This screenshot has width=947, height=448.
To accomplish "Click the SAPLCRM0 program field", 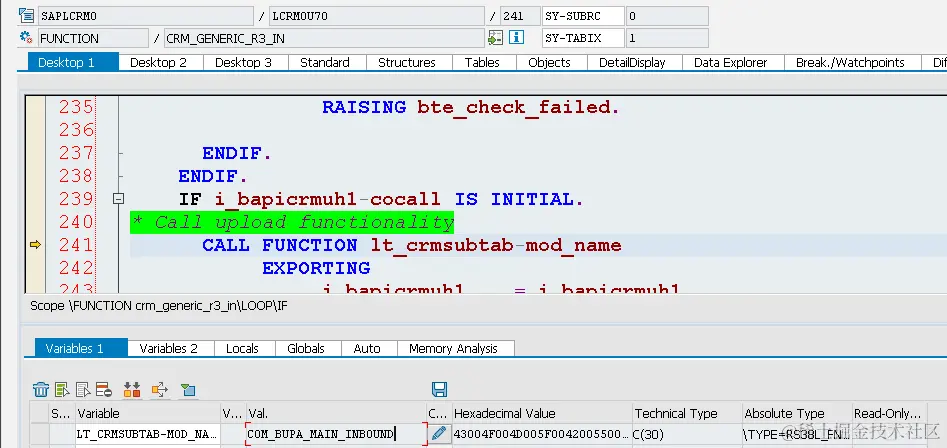I will coord(146,16).
